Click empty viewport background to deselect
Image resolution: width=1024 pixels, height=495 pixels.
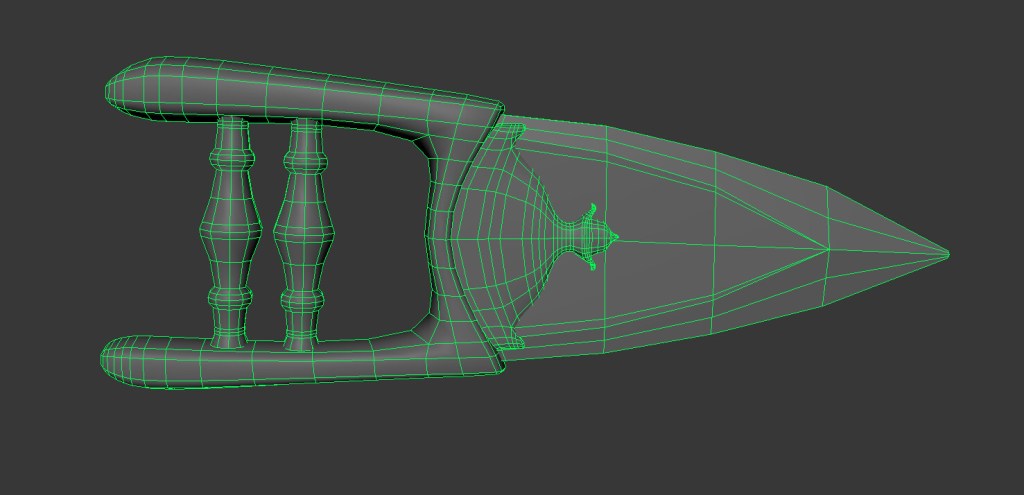coord(800,420)
